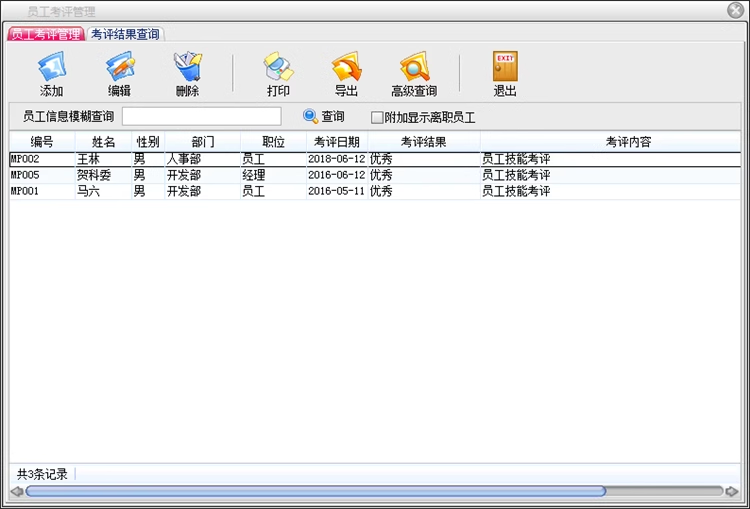Image resolution: width=750 pixels, height=509 pixels.
Task: Click 人事部 department cell
Action: [203, 159]
